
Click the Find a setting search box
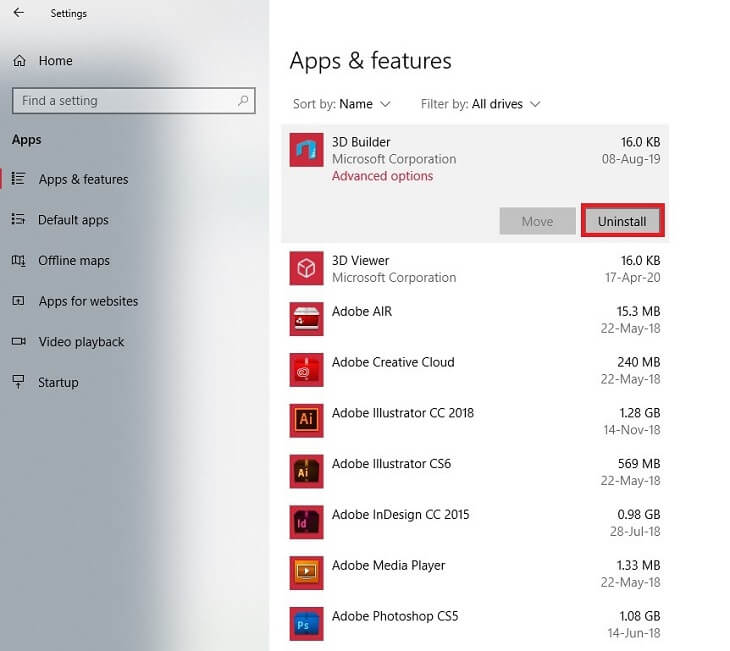(125, 101)
